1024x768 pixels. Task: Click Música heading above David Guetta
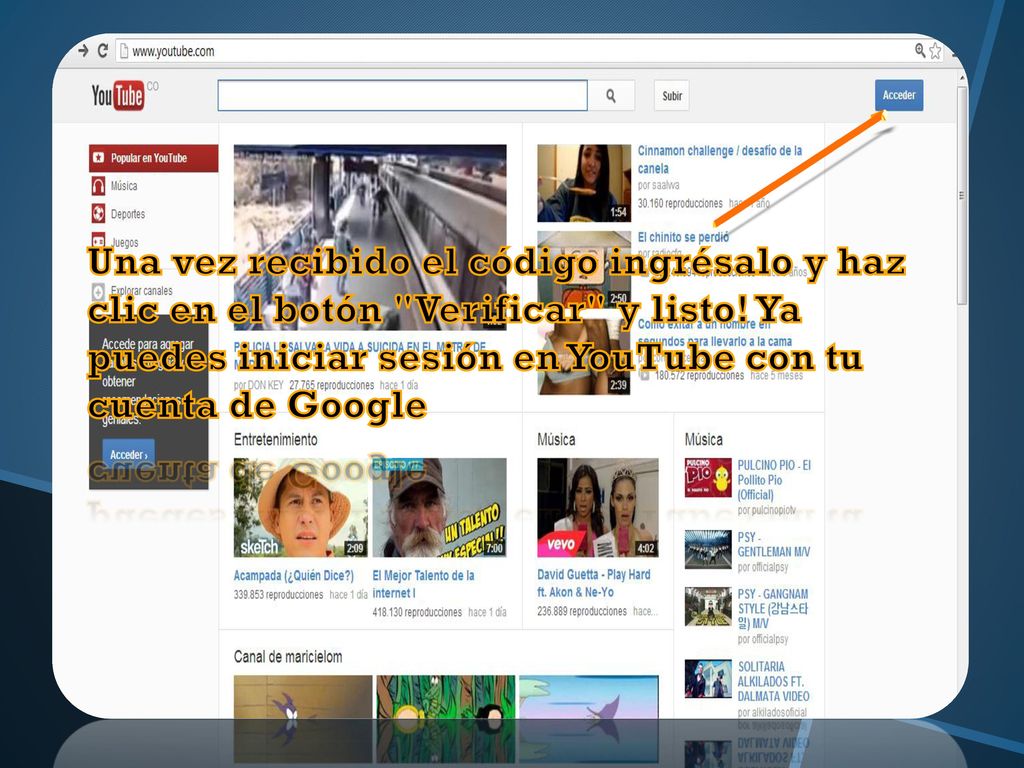556,440
